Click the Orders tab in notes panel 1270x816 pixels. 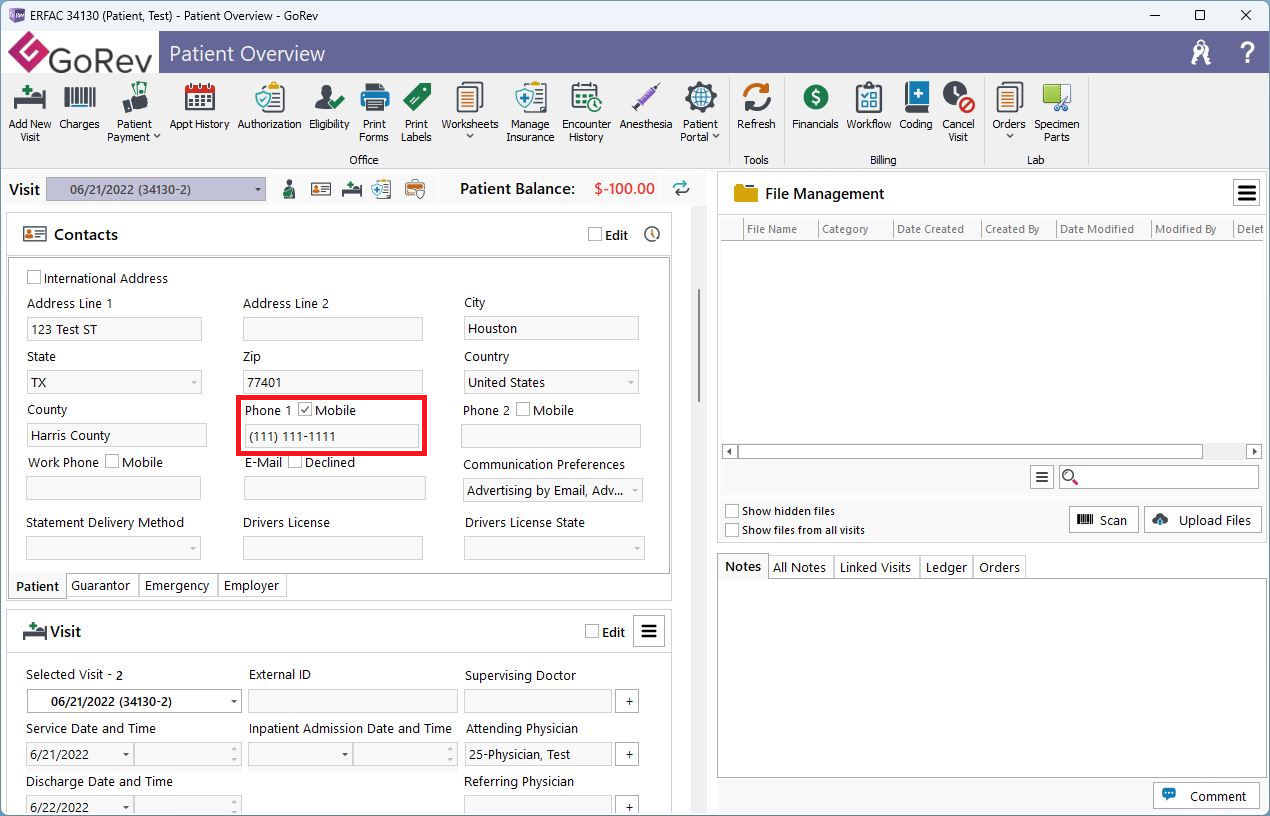(x=999, y=567)
